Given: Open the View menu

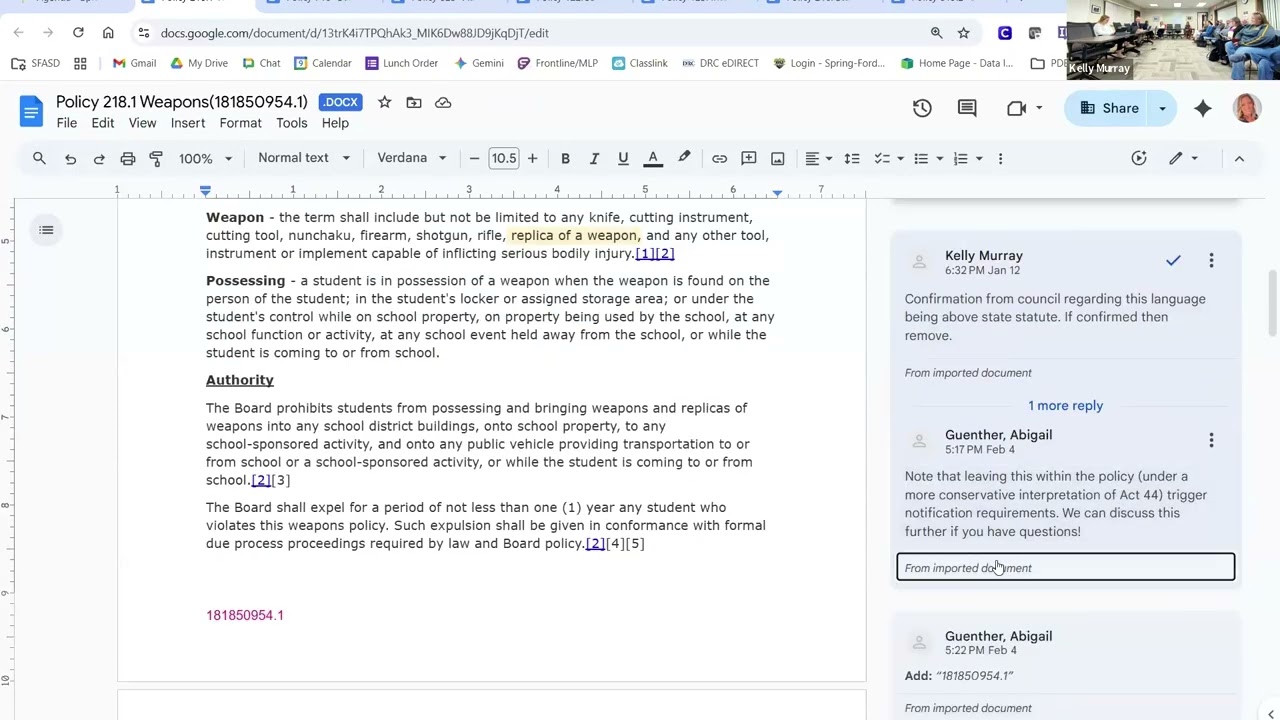Looking at the screenshot, I should (142, 123).
